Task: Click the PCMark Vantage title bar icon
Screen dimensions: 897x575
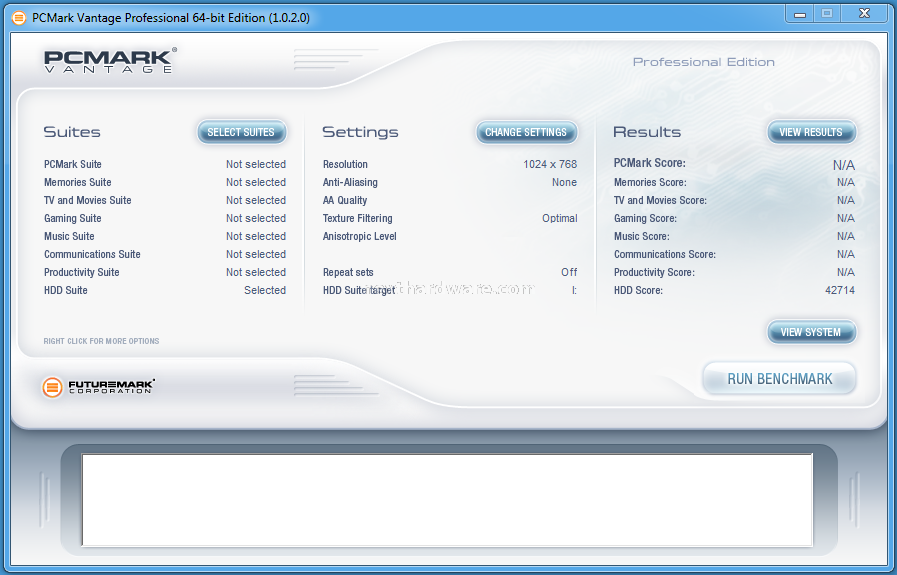Action: tap(19, 18)
